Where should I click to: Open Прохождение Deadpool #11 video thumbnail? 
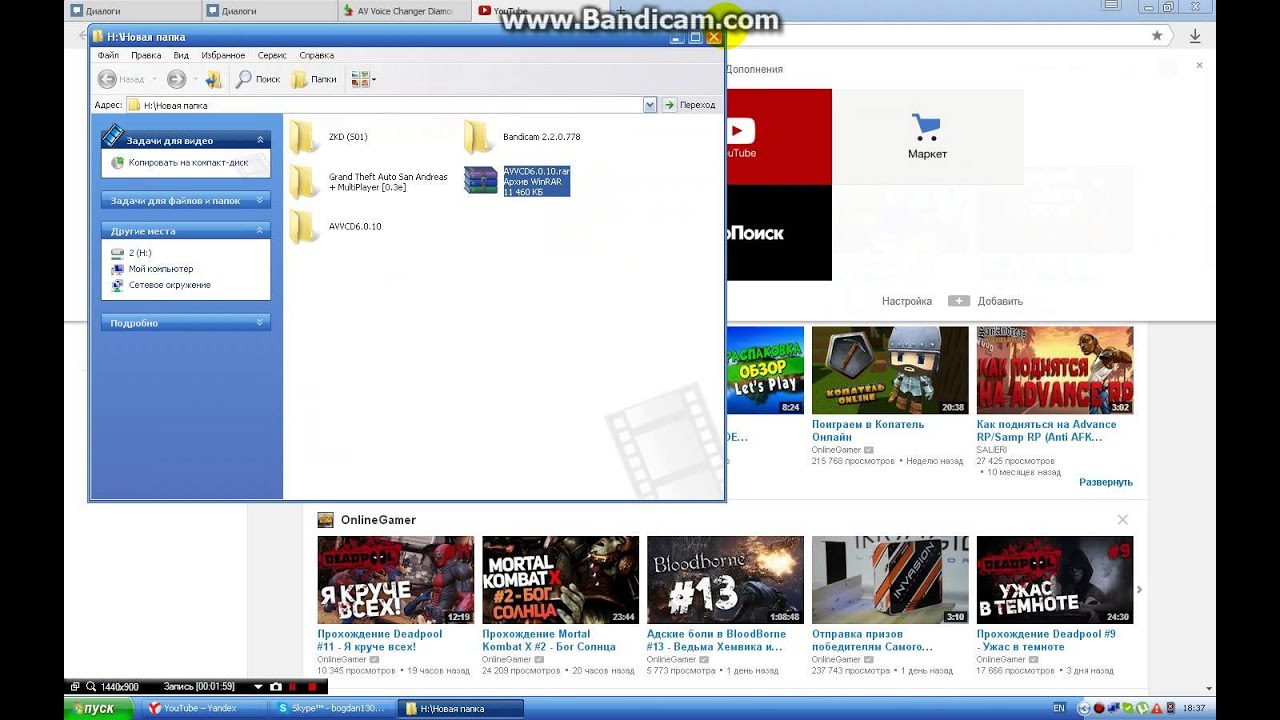(396, 580)
